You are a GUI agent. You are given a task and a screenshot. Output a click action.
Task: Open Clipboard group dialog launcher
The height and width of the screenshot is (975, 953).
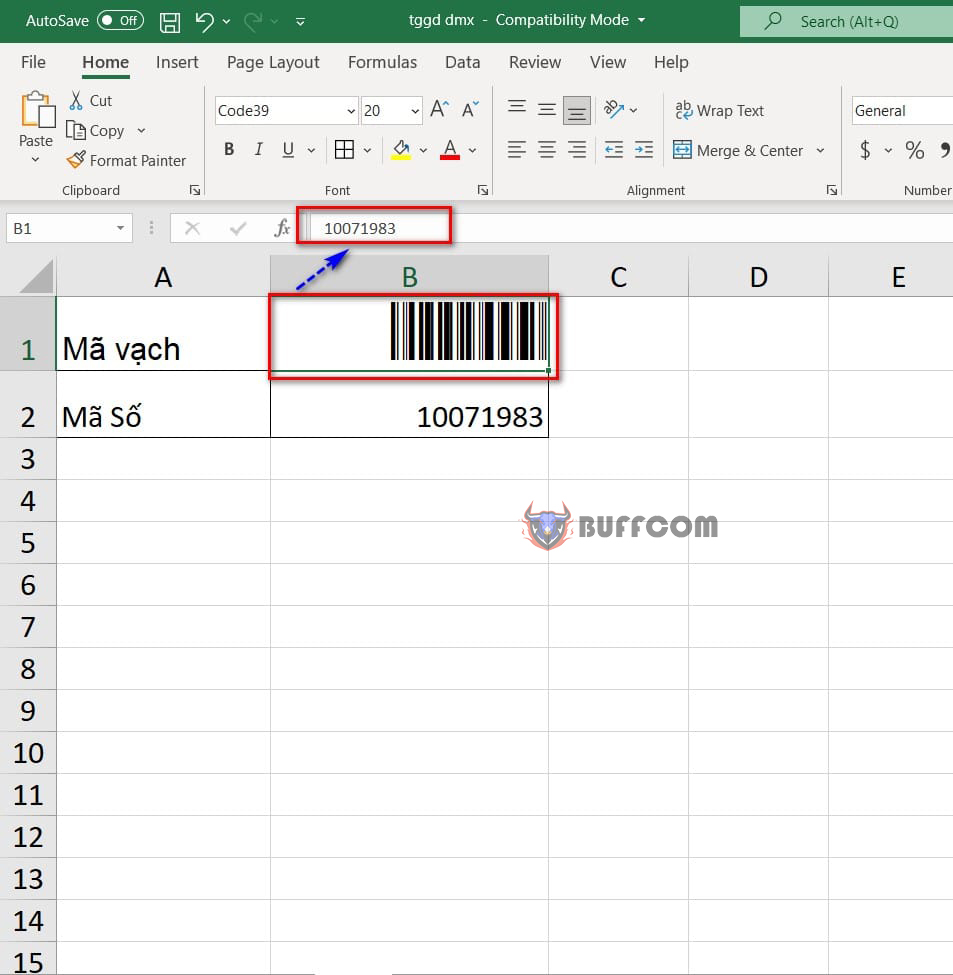pos(195,190)
